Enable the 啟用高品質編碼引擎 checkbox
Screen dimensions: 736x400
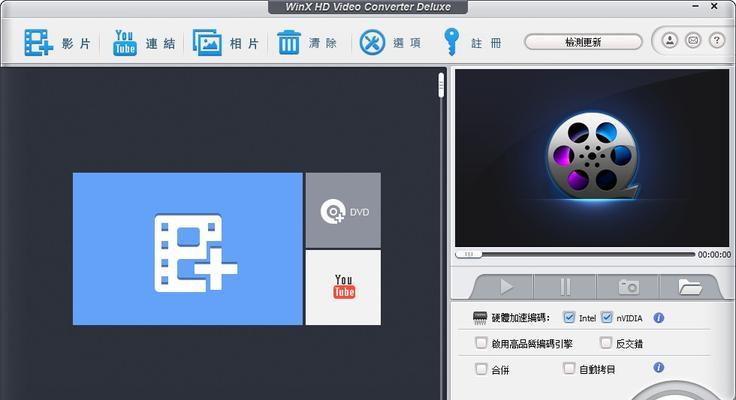click(481, 343)
